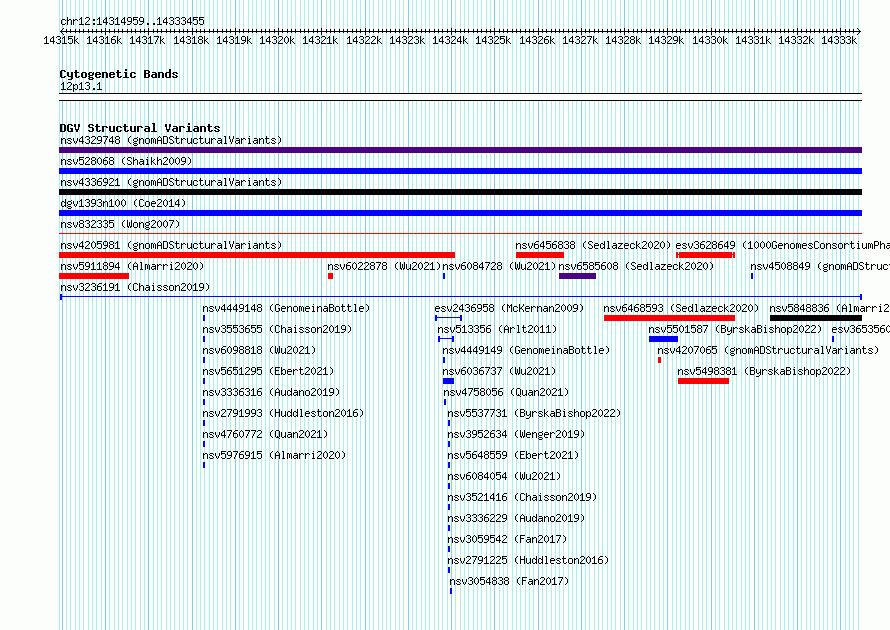Screen dimensions: 890x630
Task: Click blue bar of nsv5501587 (ByrskaBishop2022)
Action: coord(664,339)
